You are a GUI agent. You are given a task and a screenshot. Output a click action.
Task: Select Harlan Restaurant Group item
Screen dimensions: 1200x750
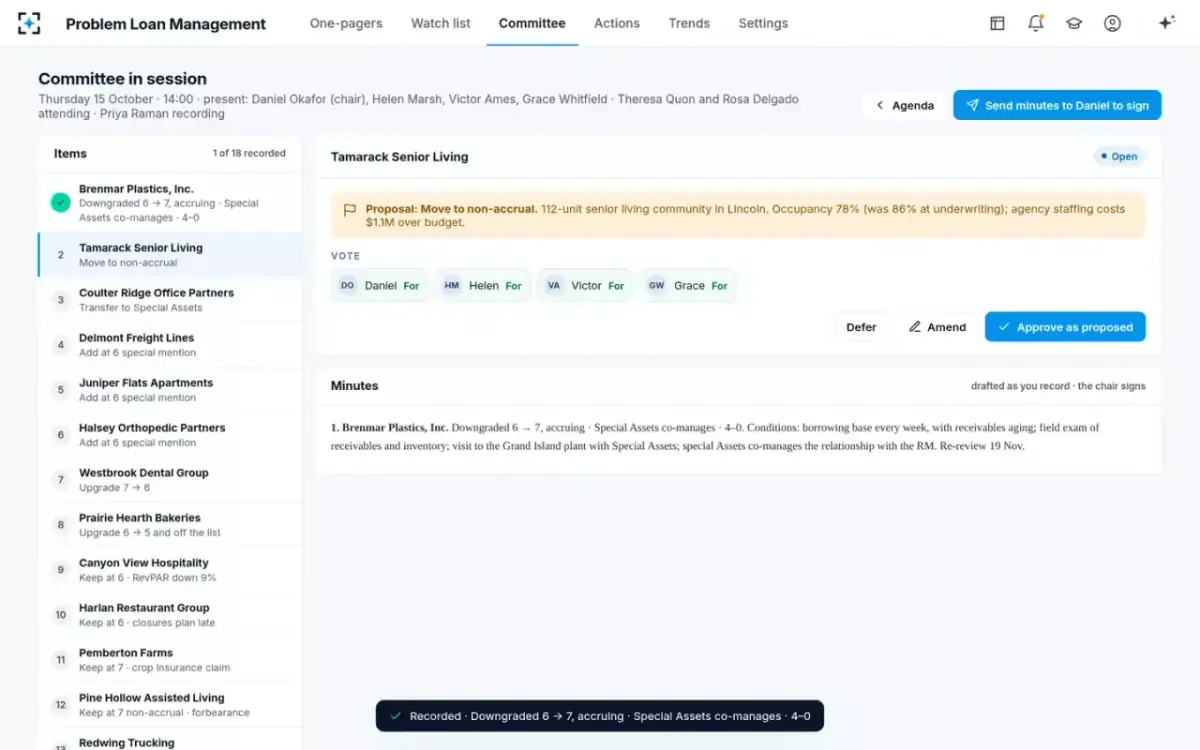pyautogui.click(x=170, y=615)
